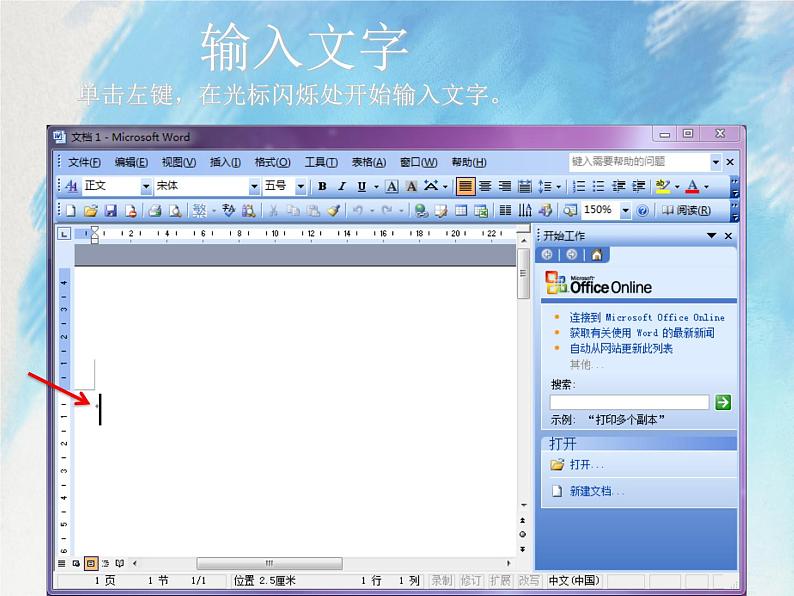Click the Research icon
This screenshot has height=596, width=794.
tap(249, 210)
